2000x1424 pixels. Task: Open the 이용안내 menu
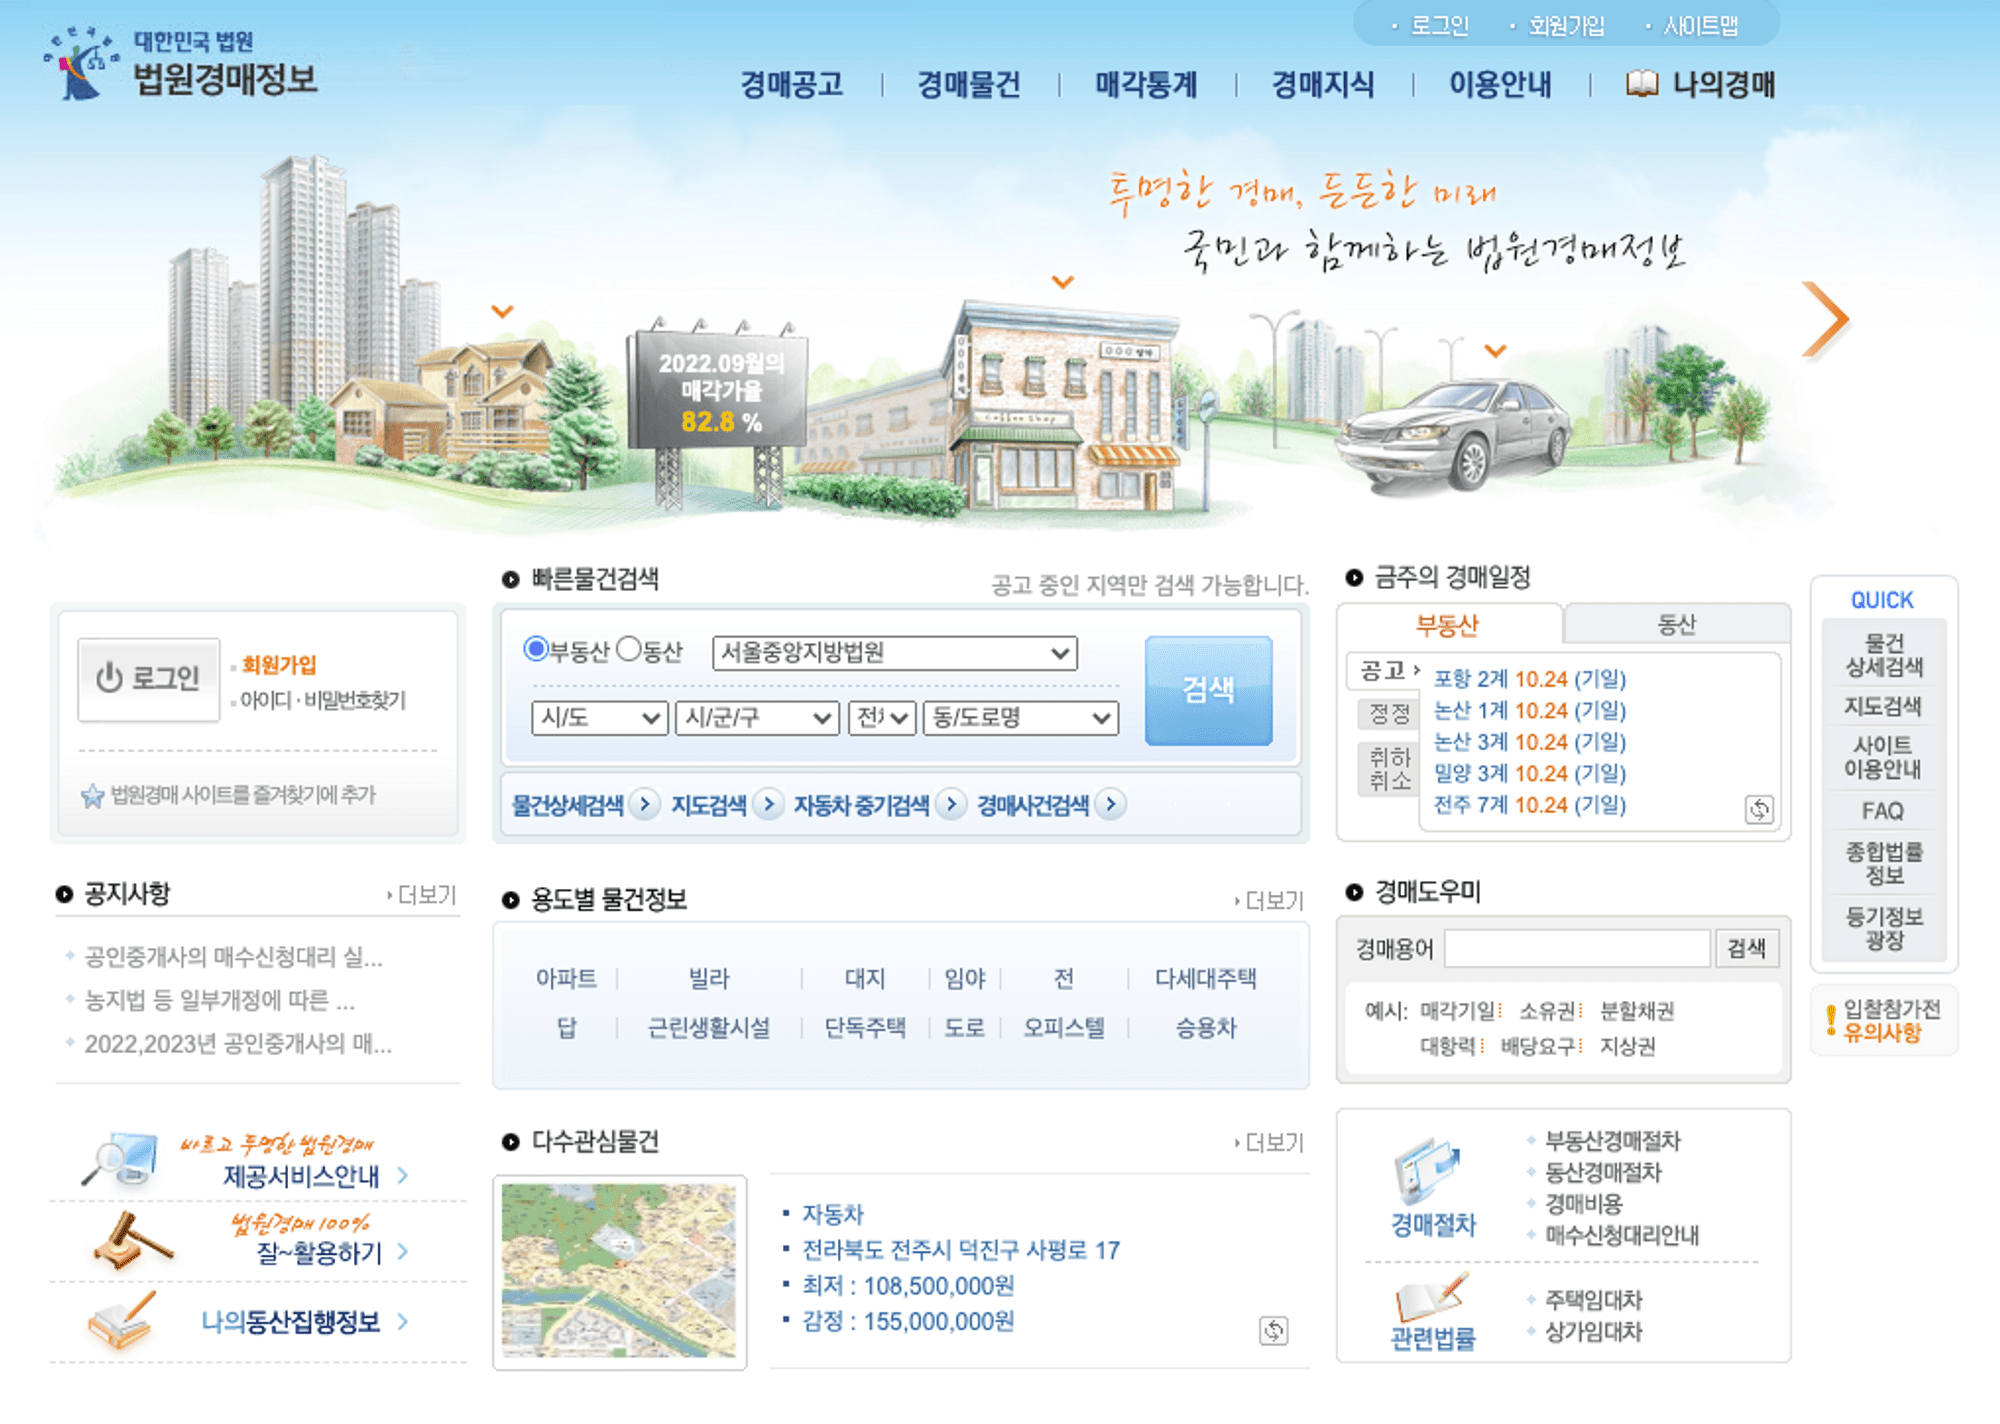click(x=1500, y=84)
